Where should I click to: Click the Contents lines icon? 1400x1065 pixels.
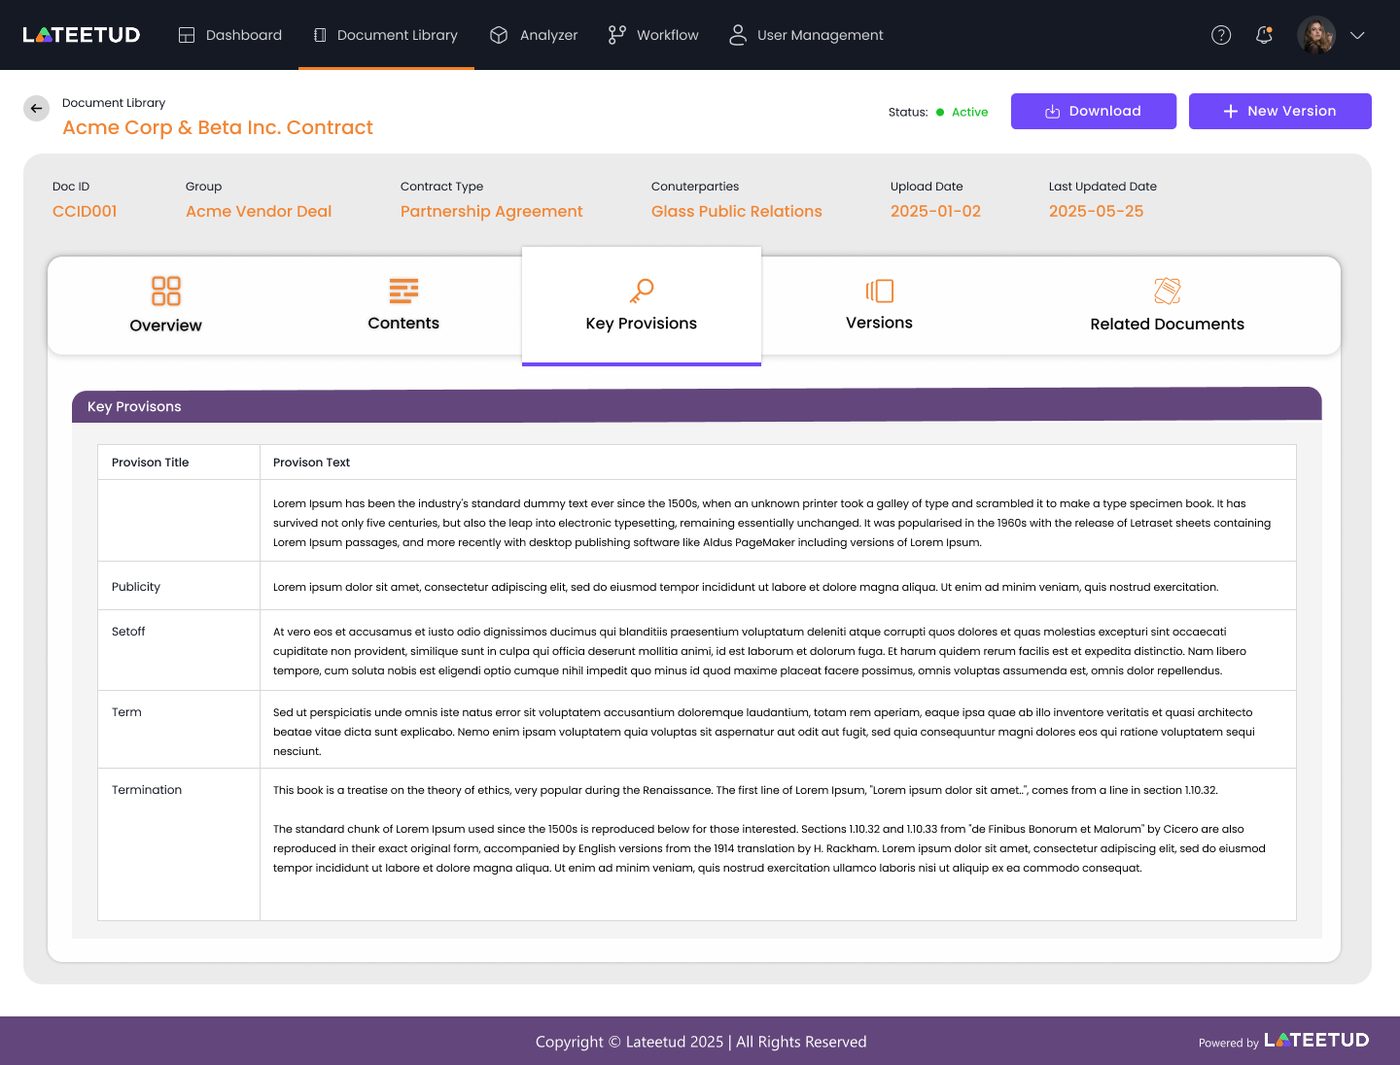coord(404,291)
